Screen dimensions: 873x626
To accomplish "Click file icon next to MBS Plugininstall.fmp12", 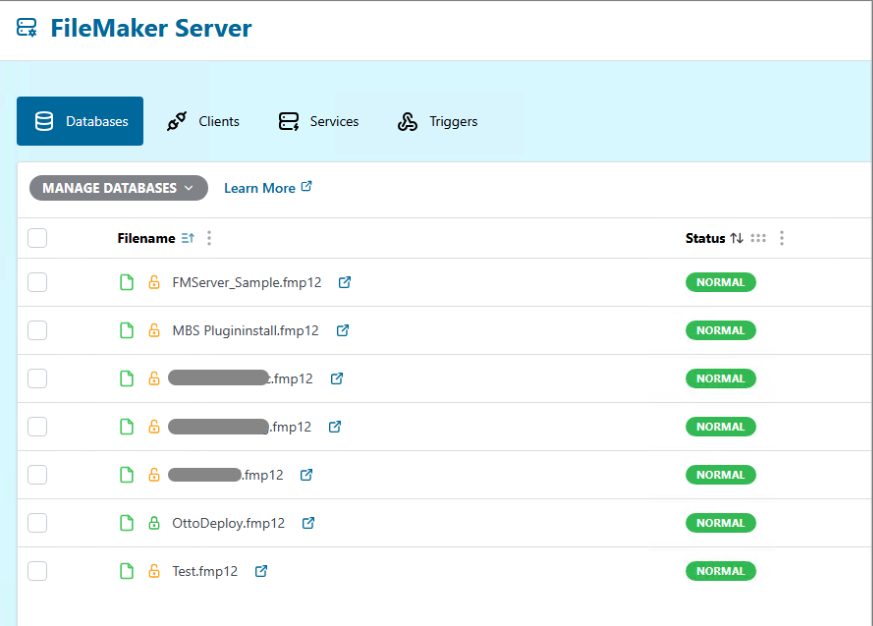I will tap(127, 330).
